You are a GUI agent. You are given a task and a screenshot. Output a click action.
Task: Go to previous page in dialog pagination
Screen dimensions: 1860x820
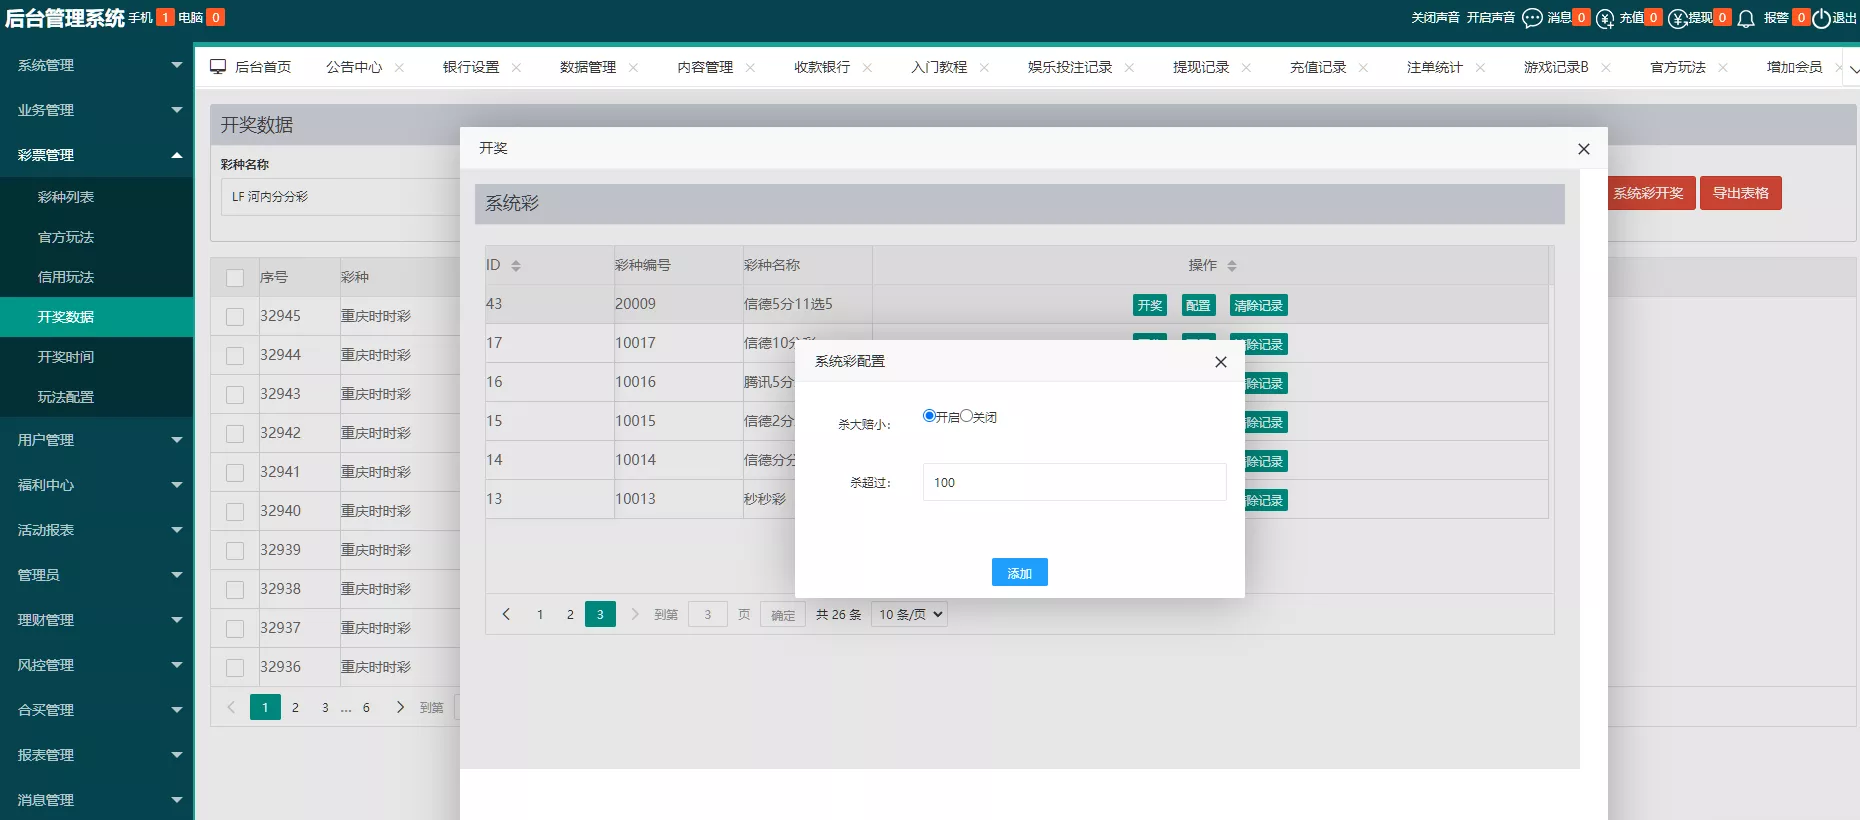click(506, 615)
